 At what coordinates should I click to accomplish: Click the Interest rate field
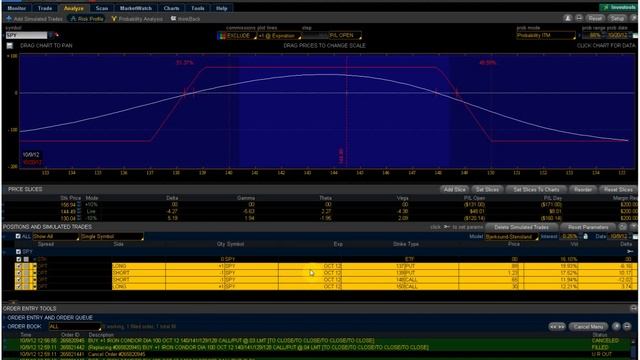click(569, 236)
